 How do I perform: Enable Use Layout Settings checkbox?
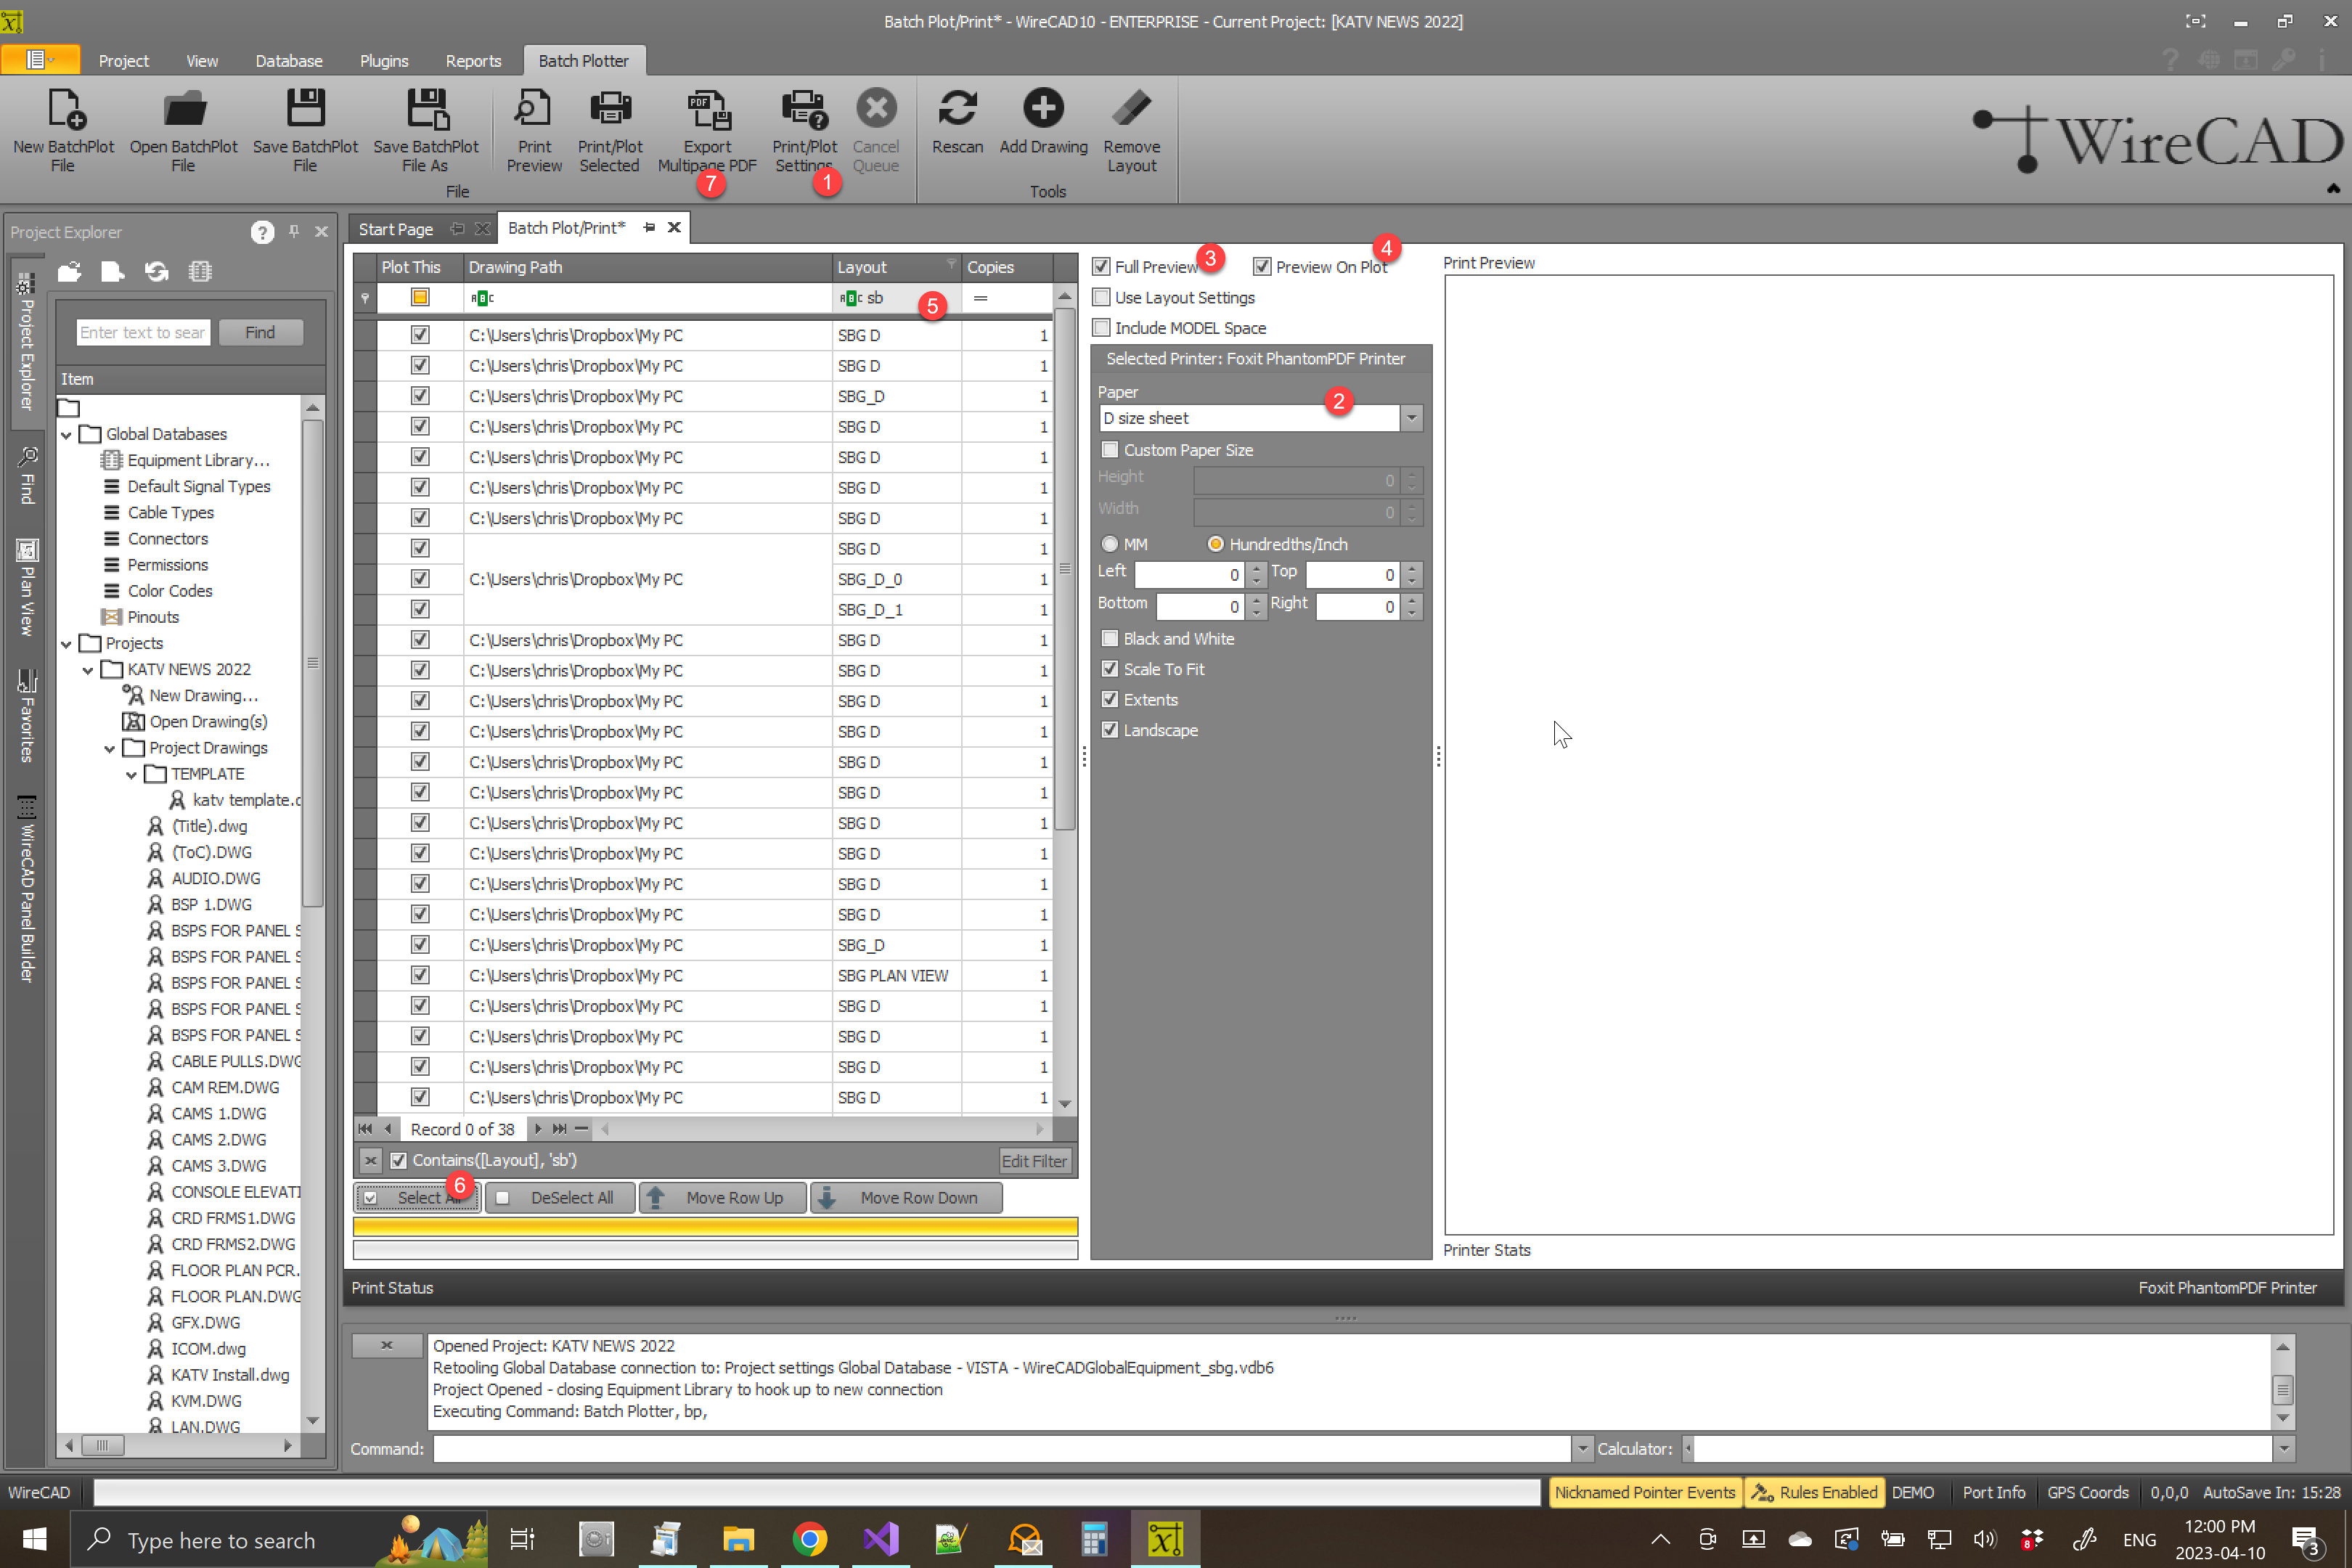[1101, 297]
